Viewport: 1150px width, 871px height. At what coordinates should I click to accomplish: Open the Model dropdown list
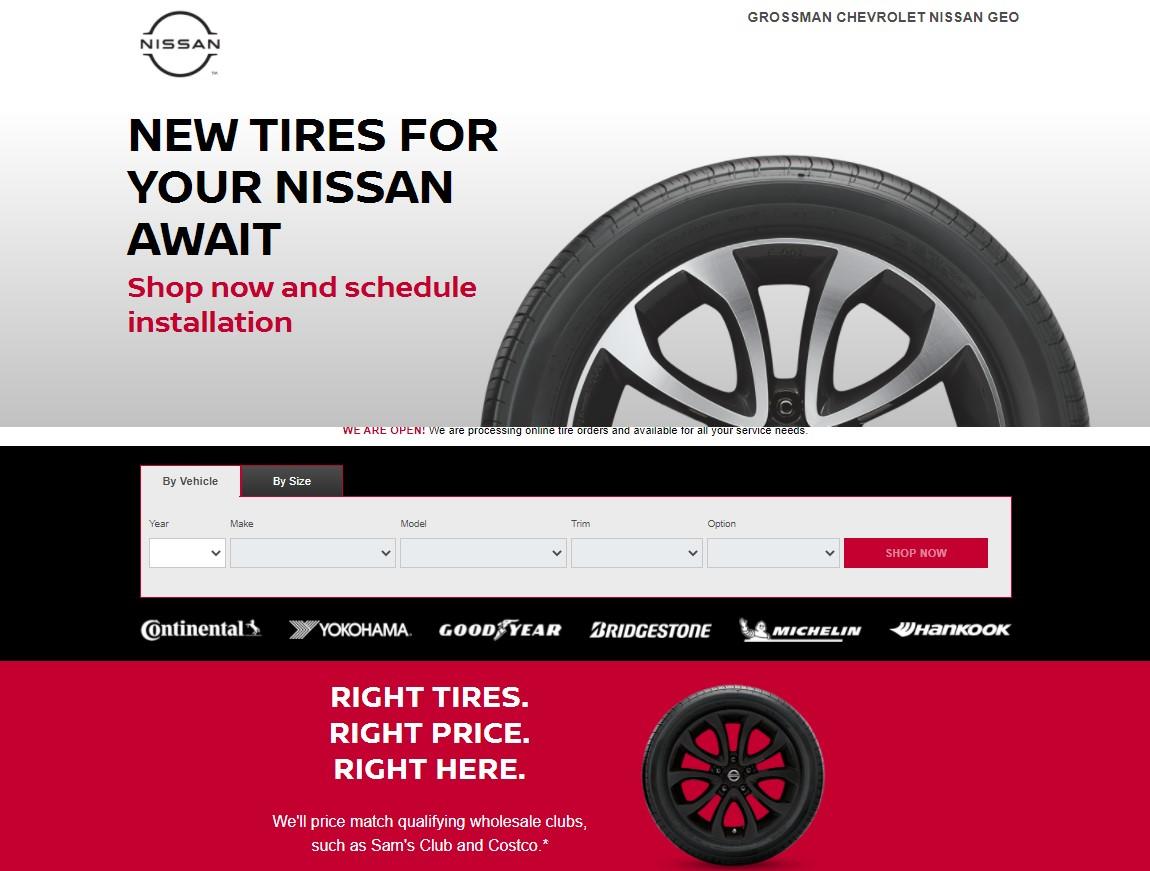(x=483, y=553)
